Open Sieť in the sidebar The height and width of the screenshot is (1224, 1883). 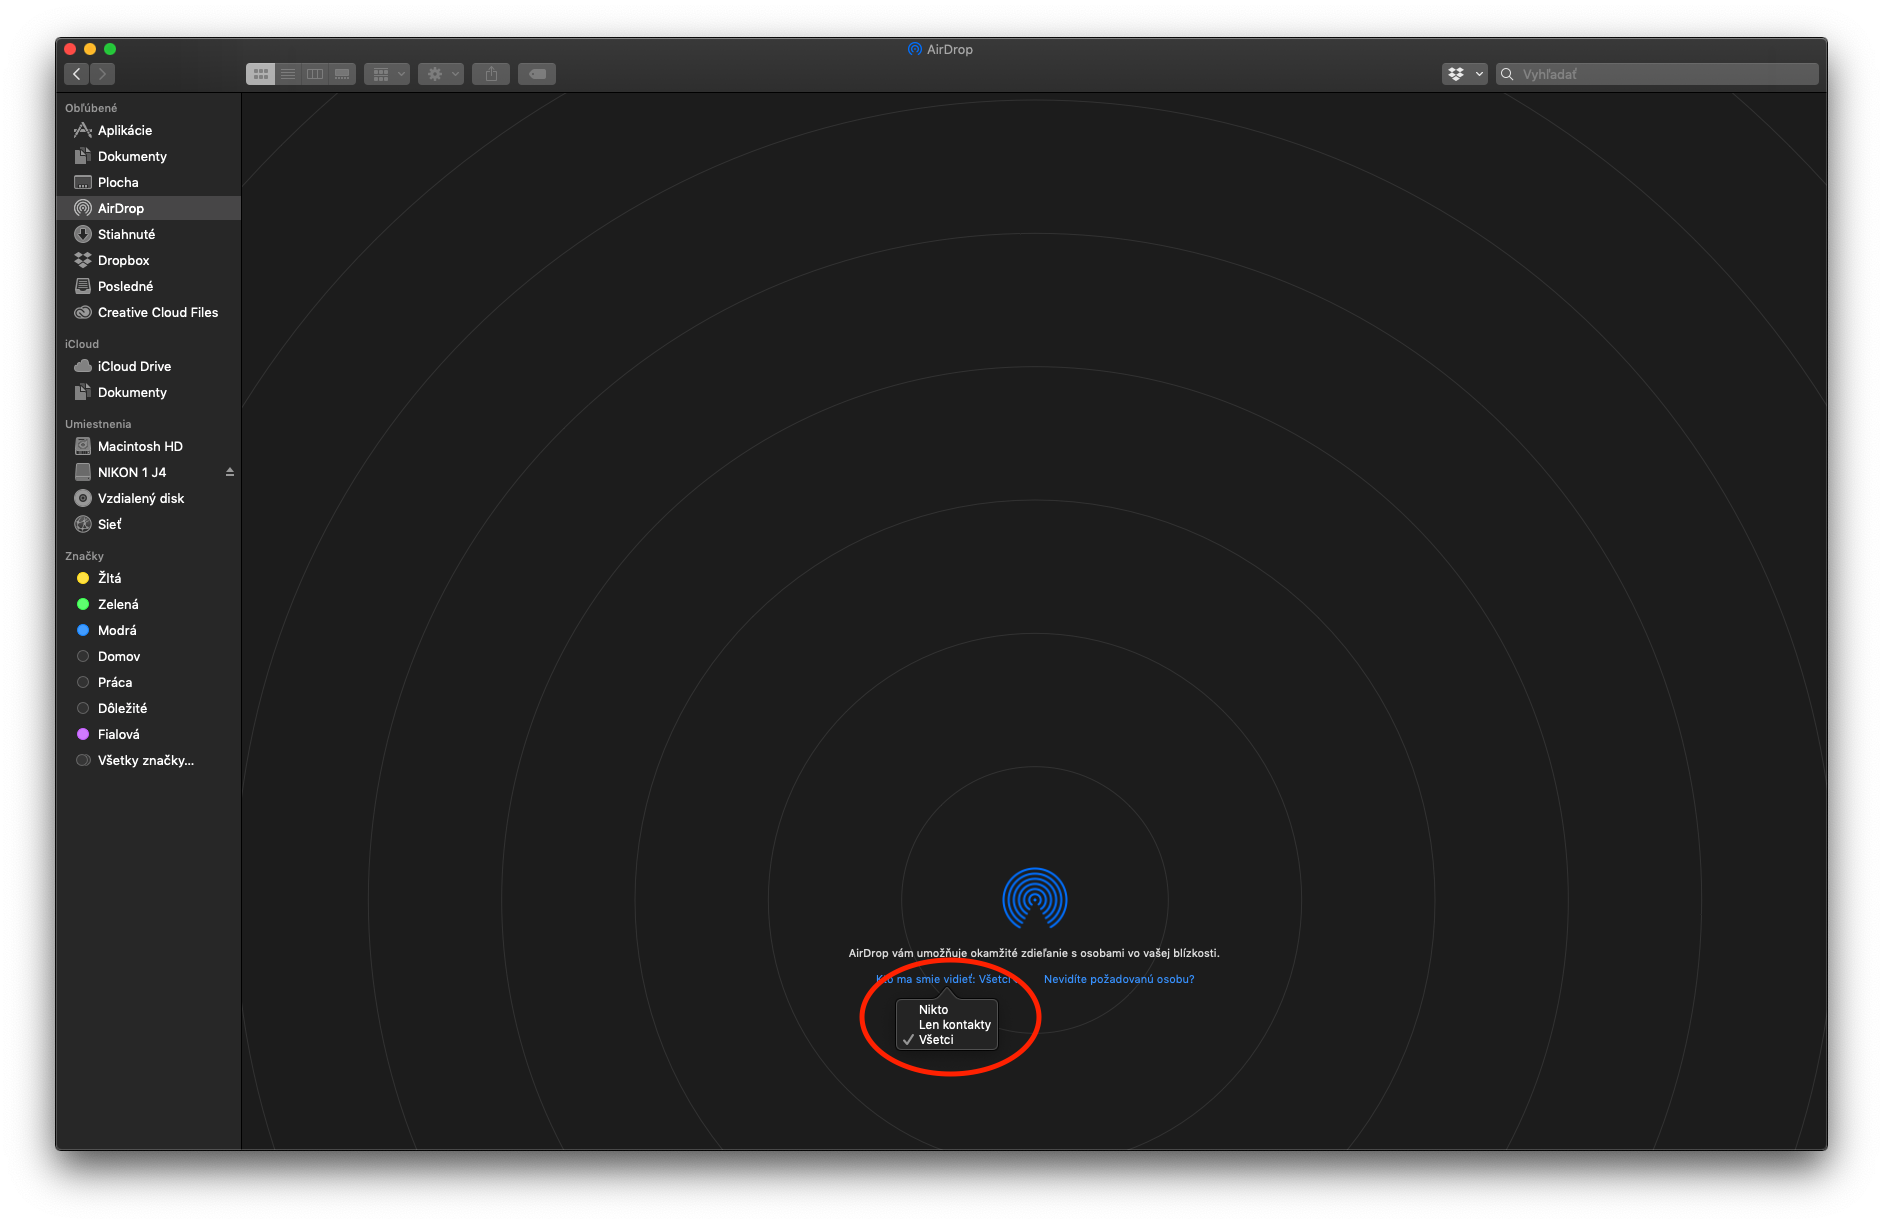[x=148, y=524]
